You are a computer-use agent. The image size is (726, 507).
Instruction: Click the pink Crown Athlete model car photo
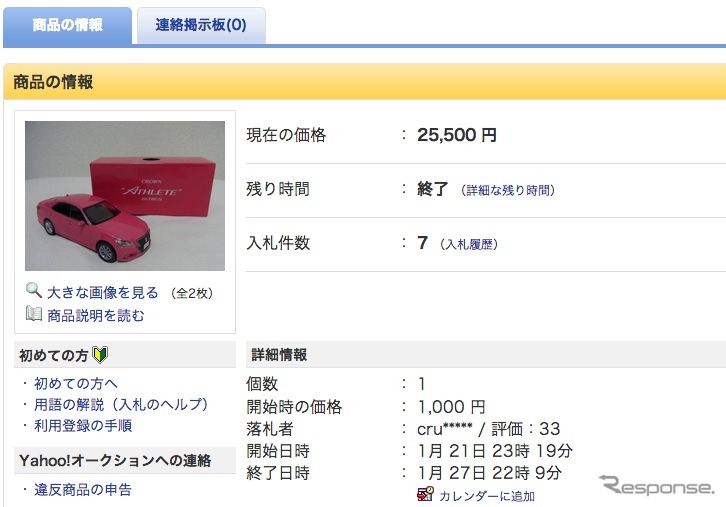coord(125,196)
